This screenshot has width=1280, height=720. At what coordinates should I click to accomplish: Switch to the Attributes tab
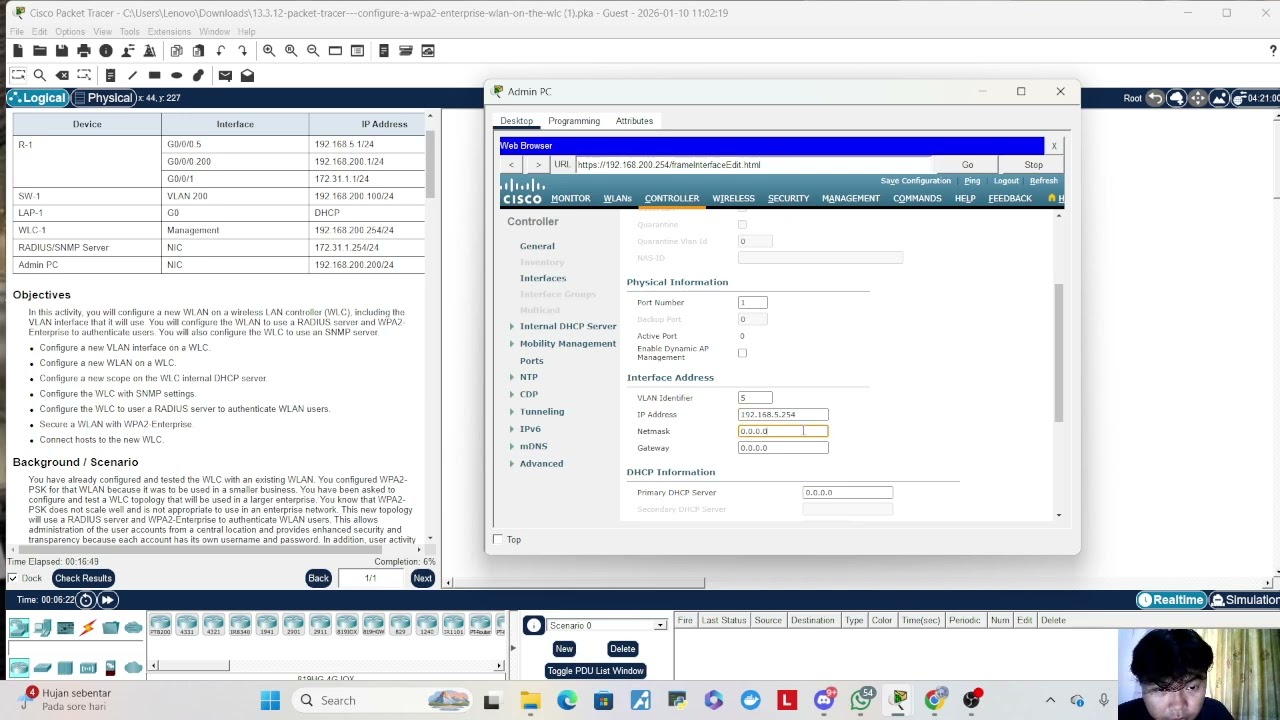634,121
